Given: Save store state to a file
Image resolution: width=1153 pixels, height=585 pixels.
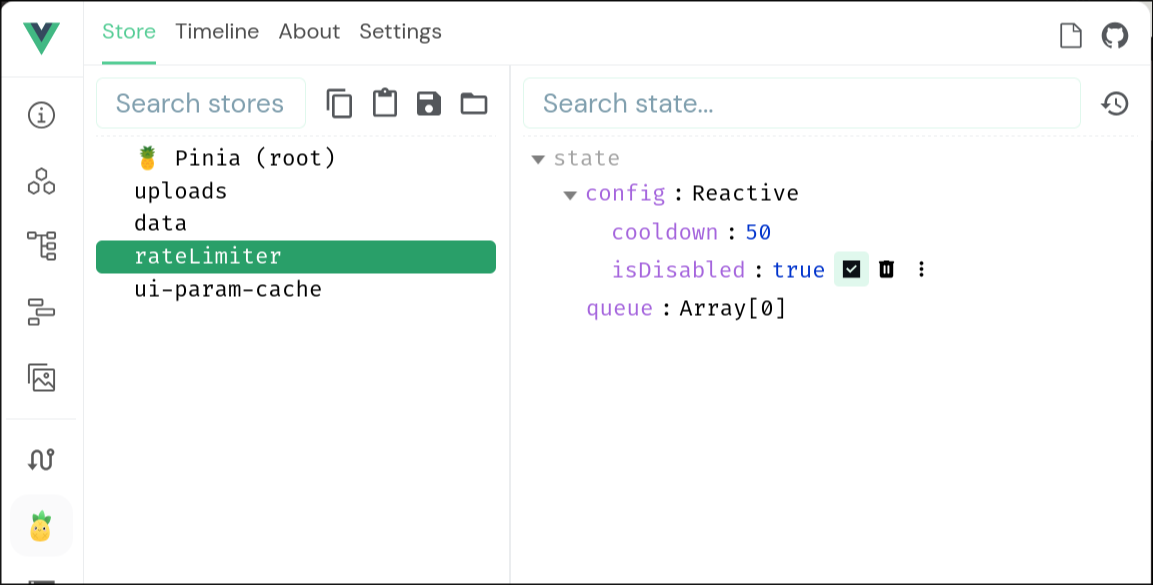Looking at the screenshot, I should (428, 102).
